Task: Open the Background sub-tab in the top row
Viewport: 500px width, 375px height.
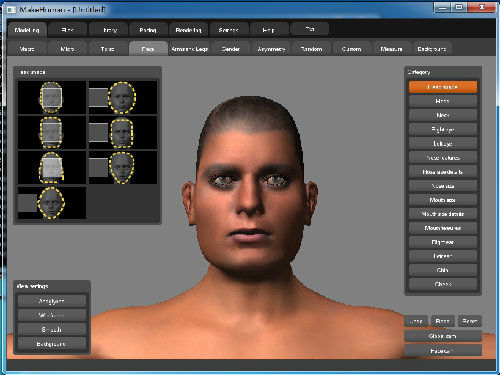Action: 432,49
